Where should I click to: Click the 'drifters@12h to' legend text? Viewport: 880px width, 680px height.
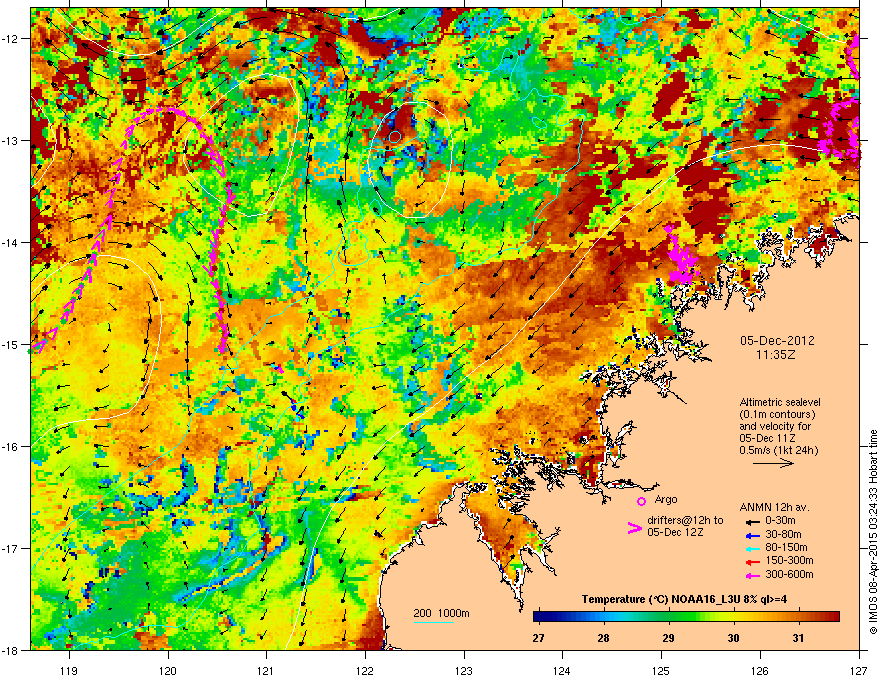tap(685, 521)
